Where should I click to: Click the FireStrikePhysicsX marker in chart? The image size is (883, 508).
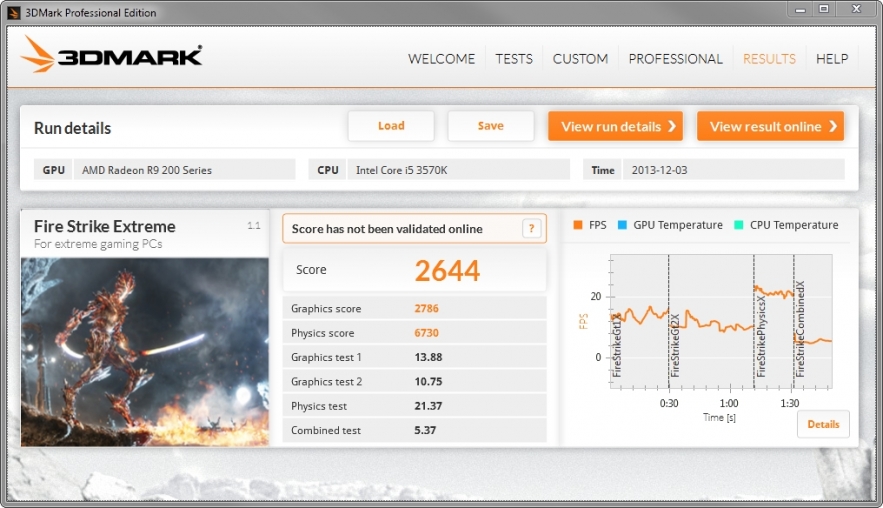[761, 336]
